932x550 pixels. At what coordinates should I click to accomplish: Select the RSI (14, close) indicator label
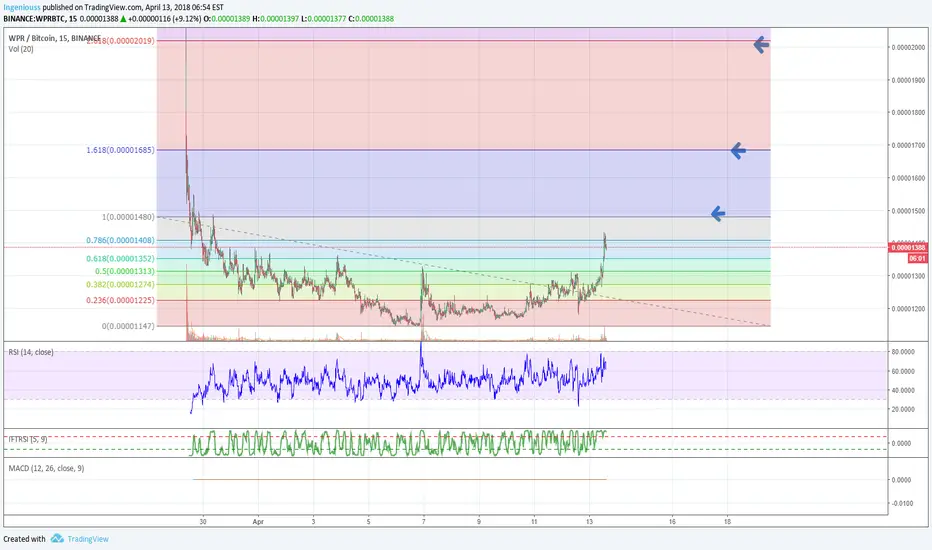tap(31, 352)
